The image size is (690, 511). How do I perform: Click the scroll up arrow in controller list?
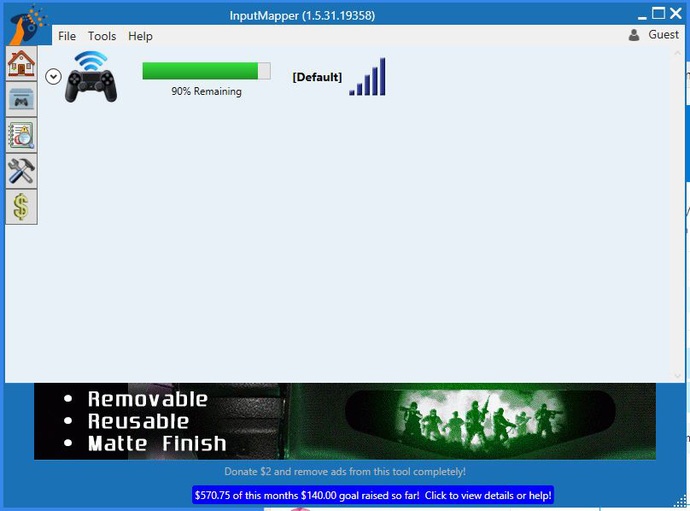[x=678, y=53]
